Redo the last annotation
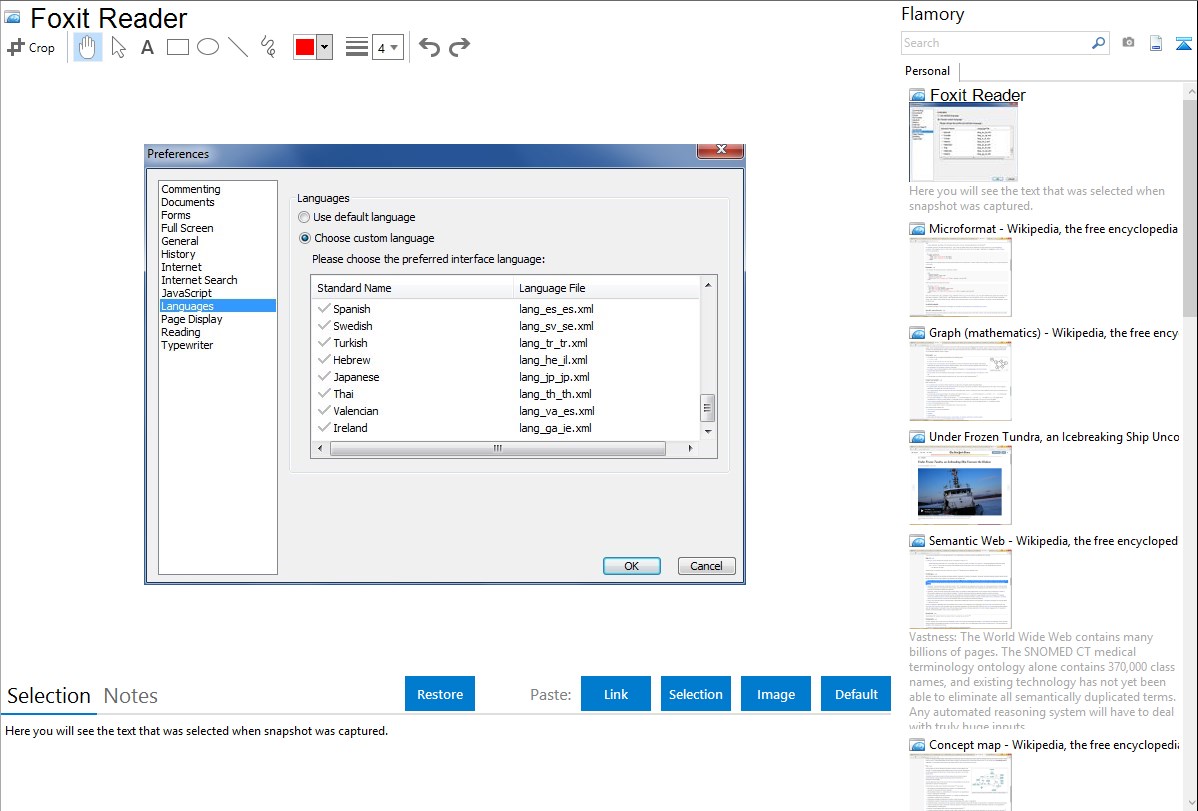The image size is (1198, 811). [x=459, y=47]
